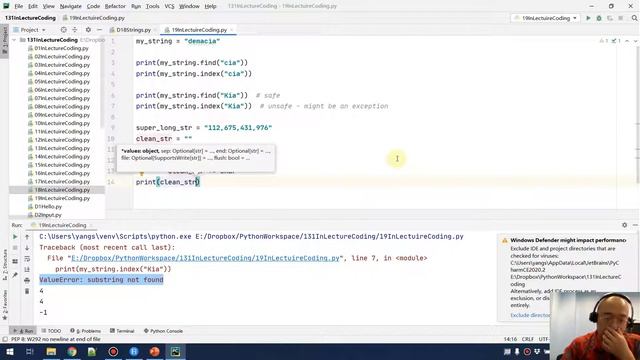Click the print icon in Run panel

point(27,280)
